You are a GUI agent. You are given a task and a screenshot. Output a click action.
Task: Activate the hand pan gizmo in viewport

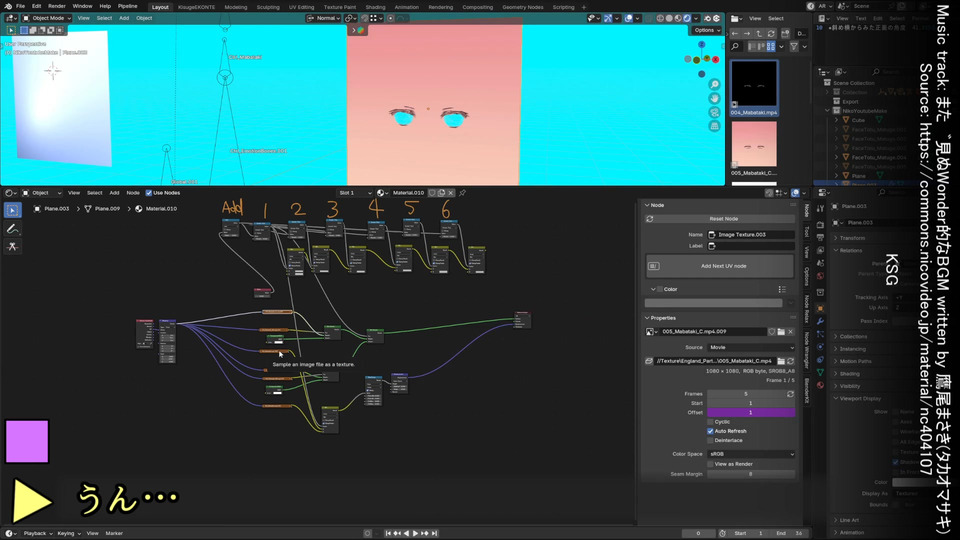pos(714,99)
